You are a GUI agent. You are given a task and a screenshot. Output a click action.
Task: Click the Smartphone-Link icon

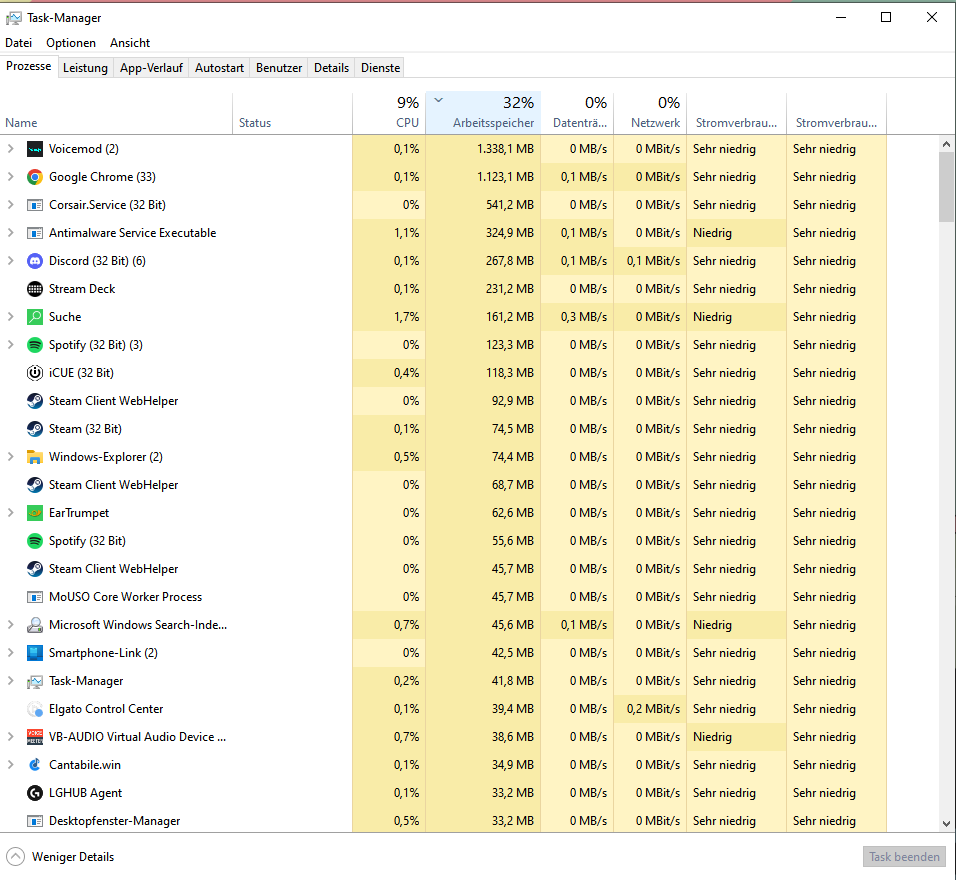(x=35, y=653)
